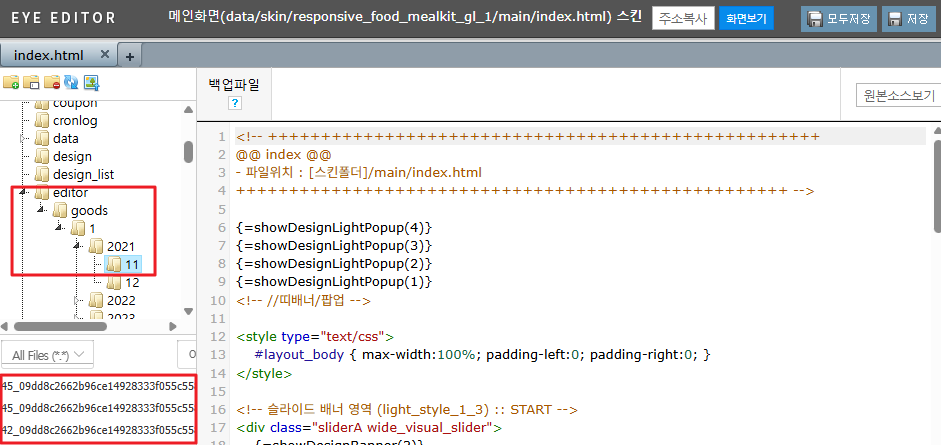
Task: Click the 원본소스보기 button
Action: (898, 95)
